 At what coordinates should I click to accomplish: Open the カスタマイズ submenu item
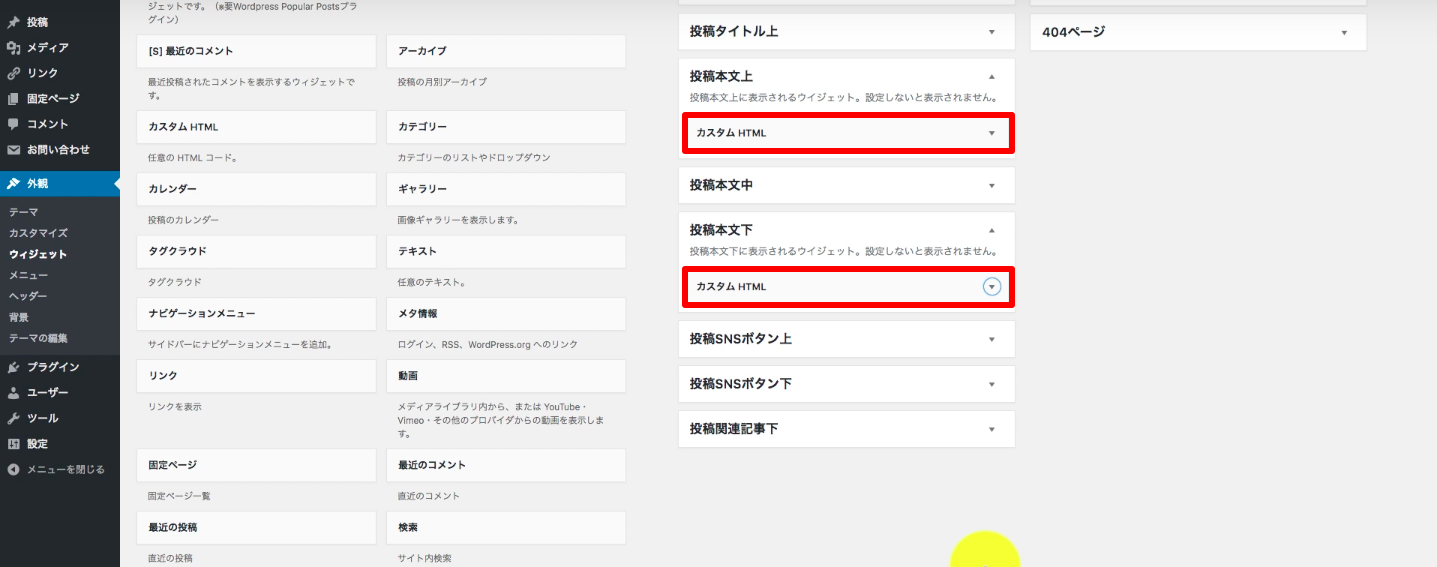[38, 233]
